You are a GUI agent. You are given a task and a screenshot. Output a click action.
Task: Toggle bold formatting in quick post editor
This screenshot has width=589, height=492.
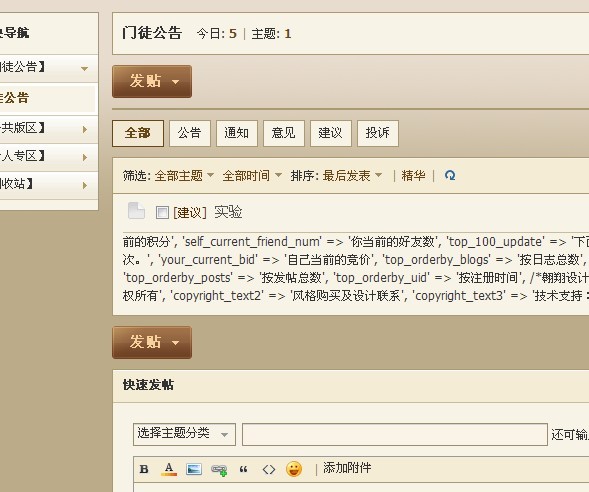pyautogui.click(x=144, y=469)
